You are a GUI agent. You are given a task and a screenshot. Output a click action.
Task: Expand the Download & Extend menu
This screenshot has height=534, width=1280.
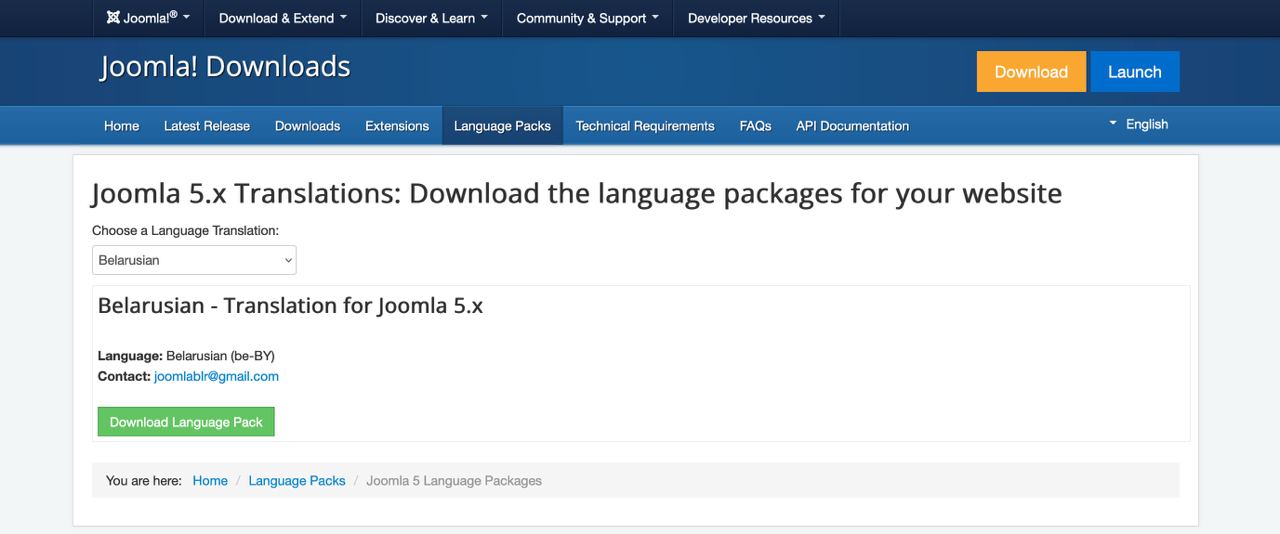coord(283,18)
